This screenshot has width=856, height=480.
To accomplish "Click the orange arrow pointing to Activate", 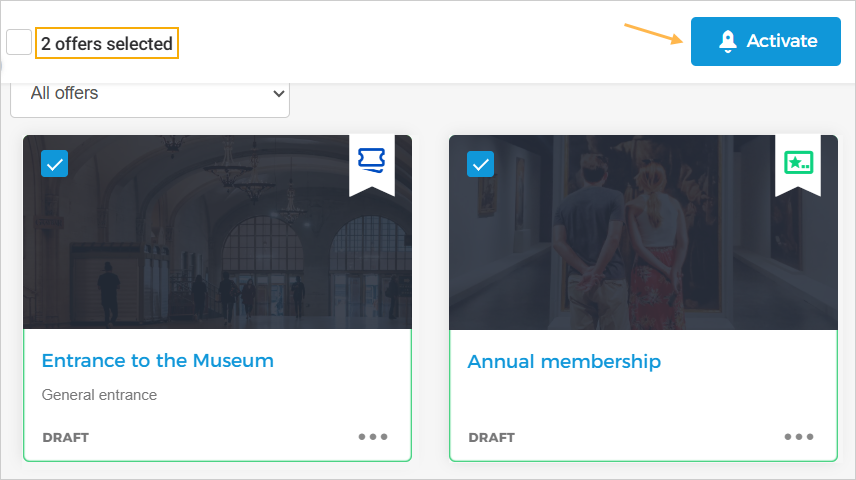I will click(x=653, y=34).
